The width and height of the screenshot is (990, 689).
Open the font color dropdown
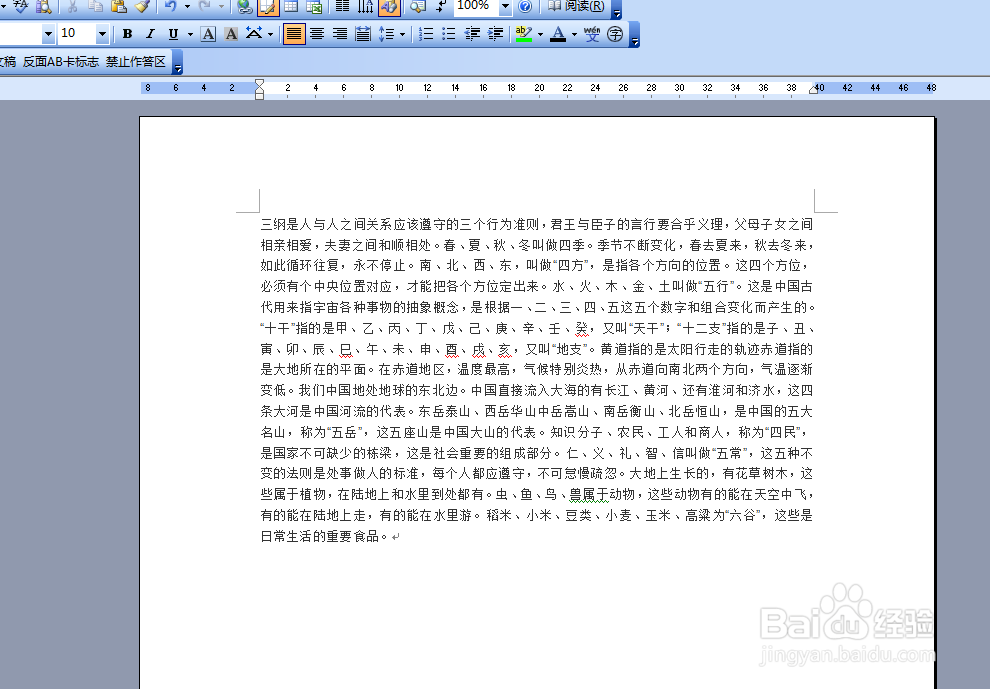(x=574, y=34)
